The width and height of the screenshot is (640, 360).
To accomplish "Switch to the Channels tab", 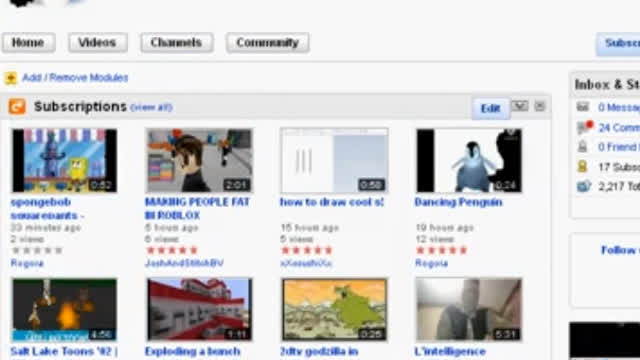I will point(177,42).
